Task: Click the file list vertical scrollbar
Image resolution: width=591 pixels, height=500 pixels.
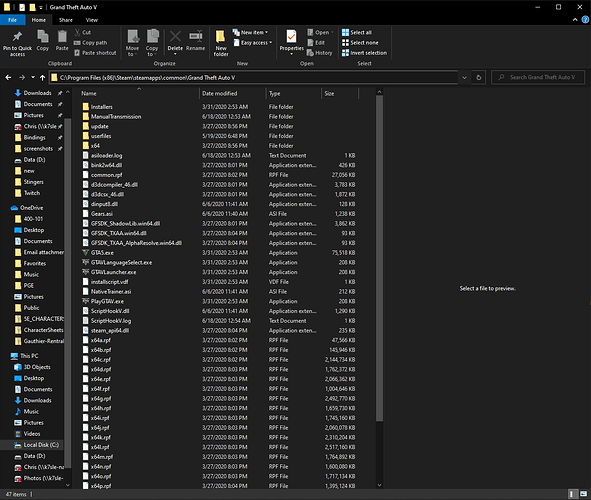Action: coord(380,258)
